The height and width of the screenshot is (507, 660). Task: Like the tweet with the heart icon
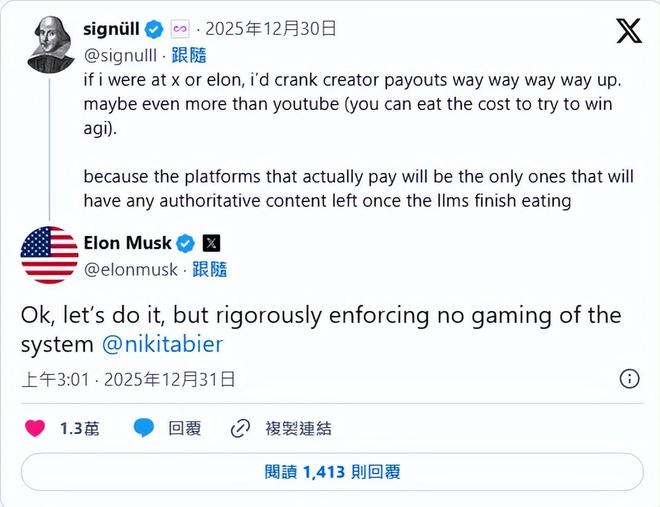[35, 428]
